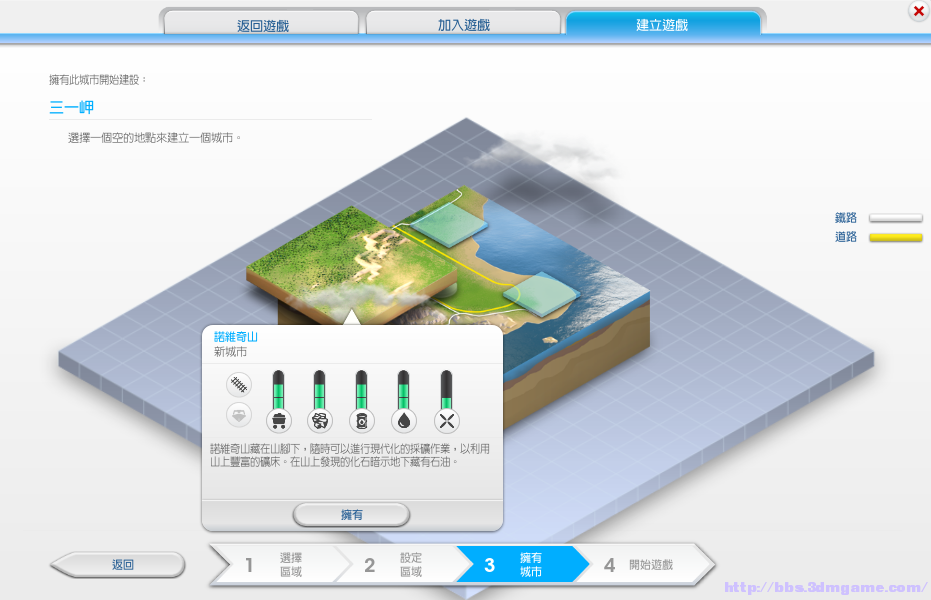This screenshot has height=600, width=931.
Task: Switch to the 加入遊戲 tab
Action: (x=464, y=24)
